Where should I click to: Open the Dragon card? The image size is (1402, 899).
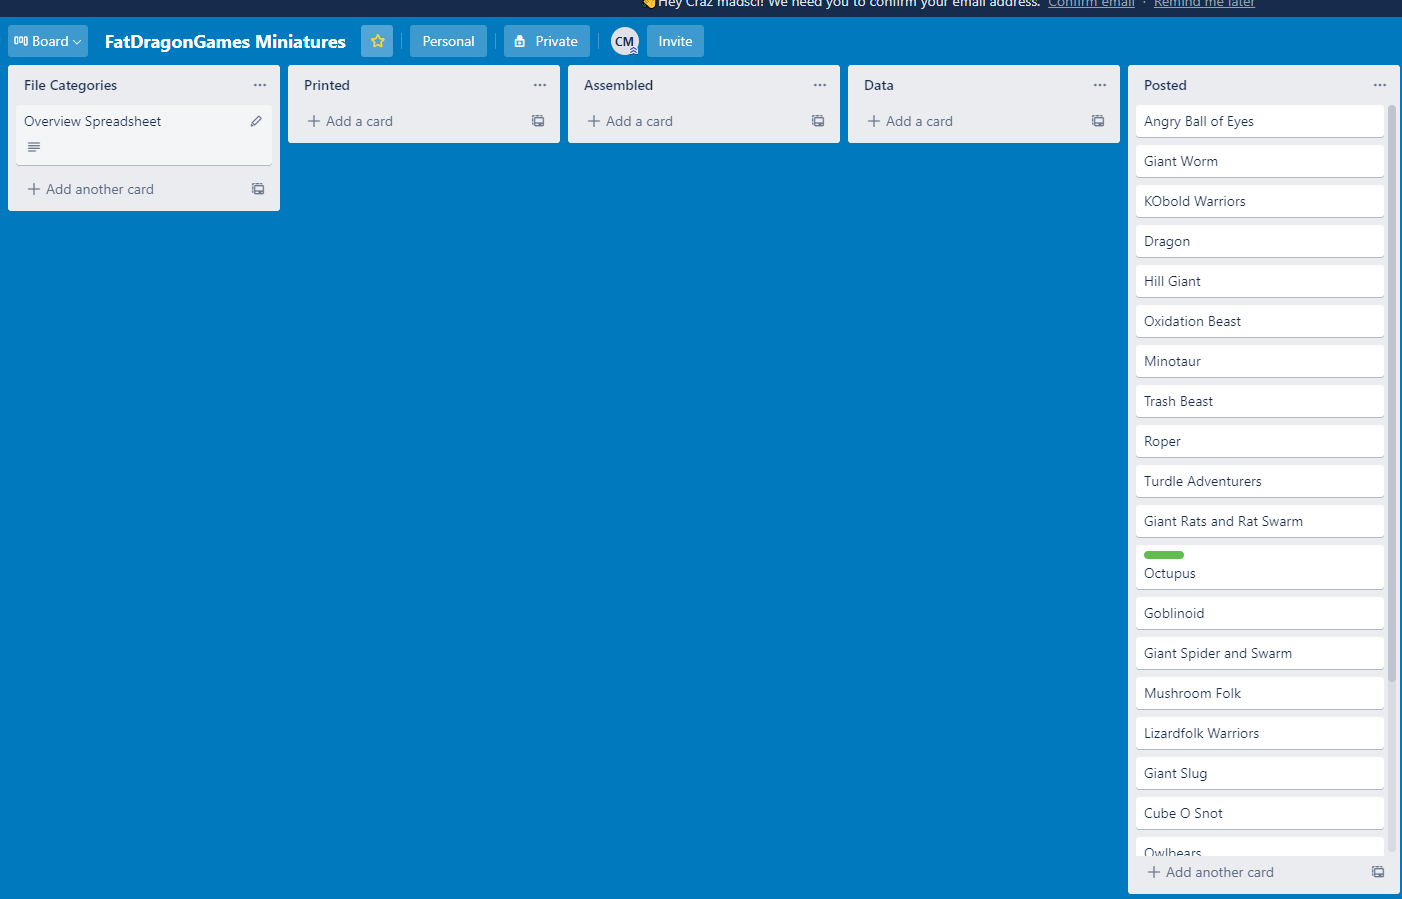tap(1260, 241)
